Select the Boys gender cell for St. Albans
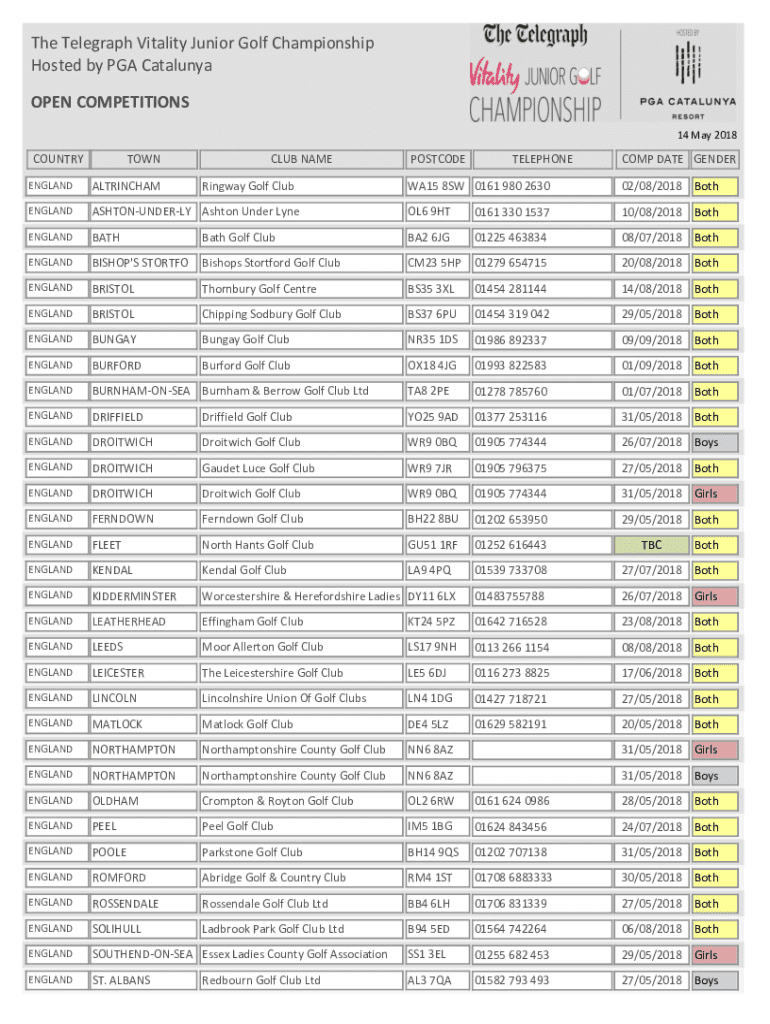The image size is (770, 1024). tap(714, 980)
